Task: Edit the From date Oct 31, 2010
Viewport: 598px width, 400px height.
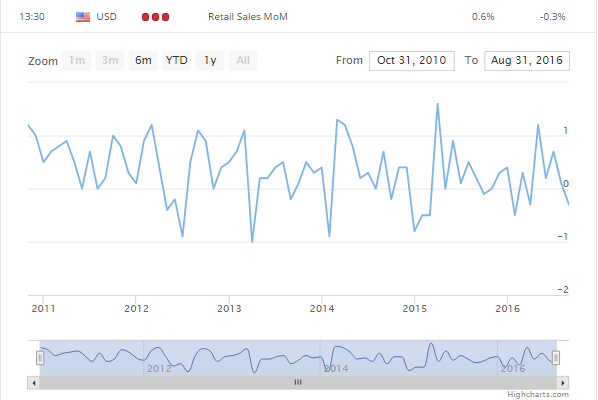Action: (x=412, y=61)
